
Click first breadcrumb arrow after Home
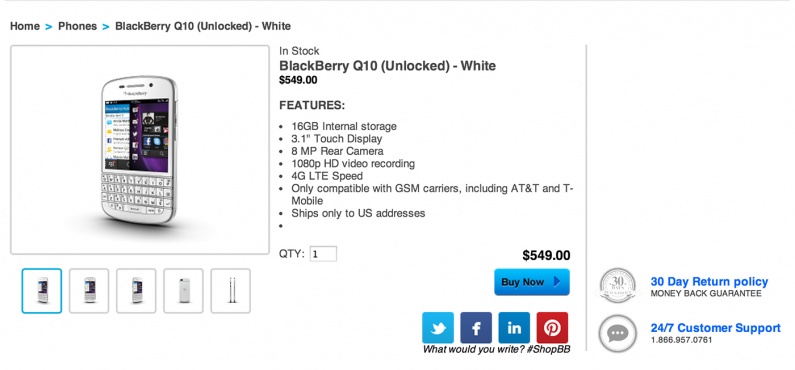[x=49, y=26]
